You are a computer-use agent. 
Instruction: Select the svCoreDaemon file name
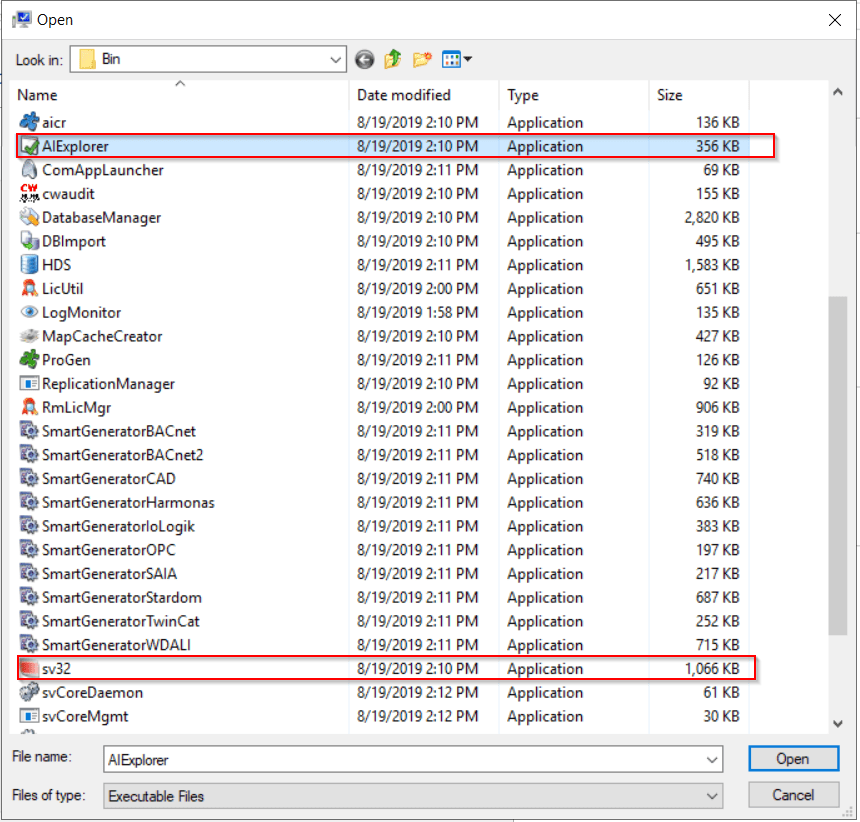tap(93, 692)
